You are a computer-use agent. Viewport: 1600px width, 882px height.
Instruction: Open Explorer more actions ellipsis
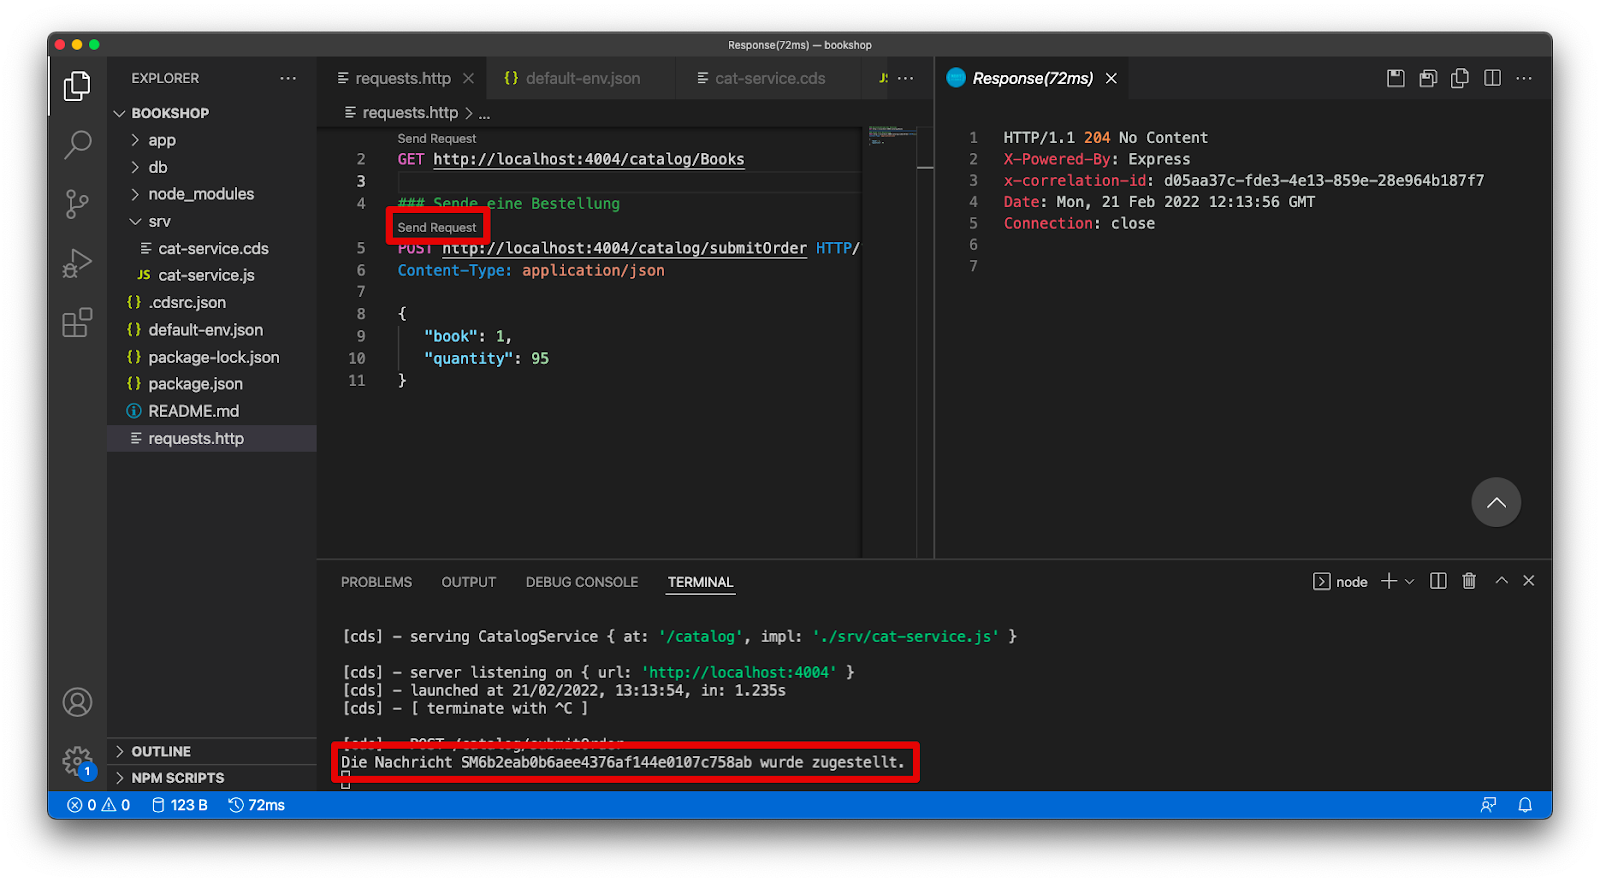[288, 78]
